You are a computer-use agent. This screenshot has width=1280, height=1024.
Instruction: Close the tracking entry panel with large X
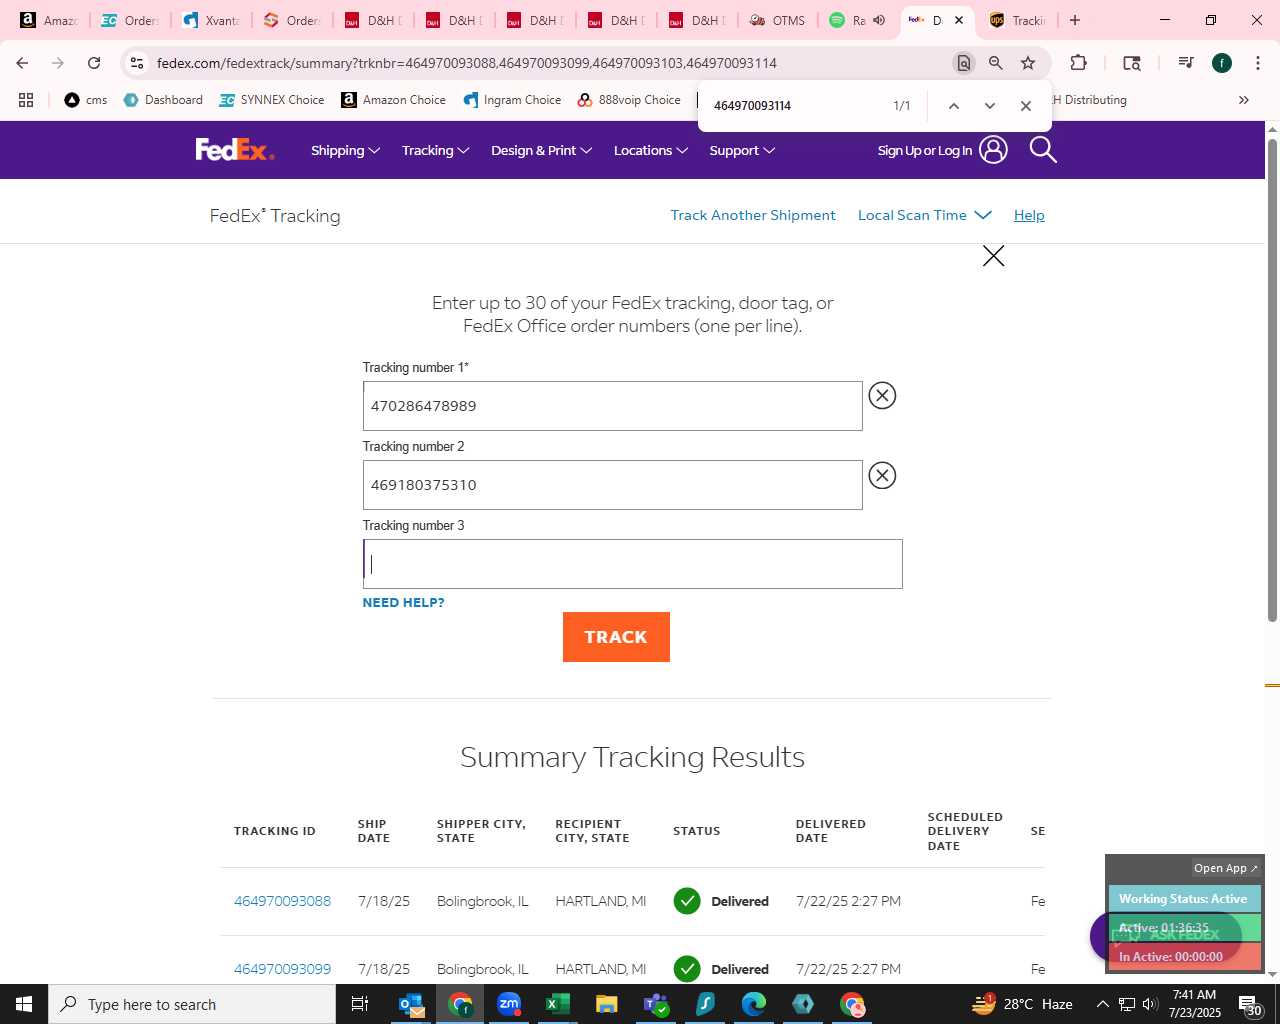pyautogui.click(x=993, y=256)
